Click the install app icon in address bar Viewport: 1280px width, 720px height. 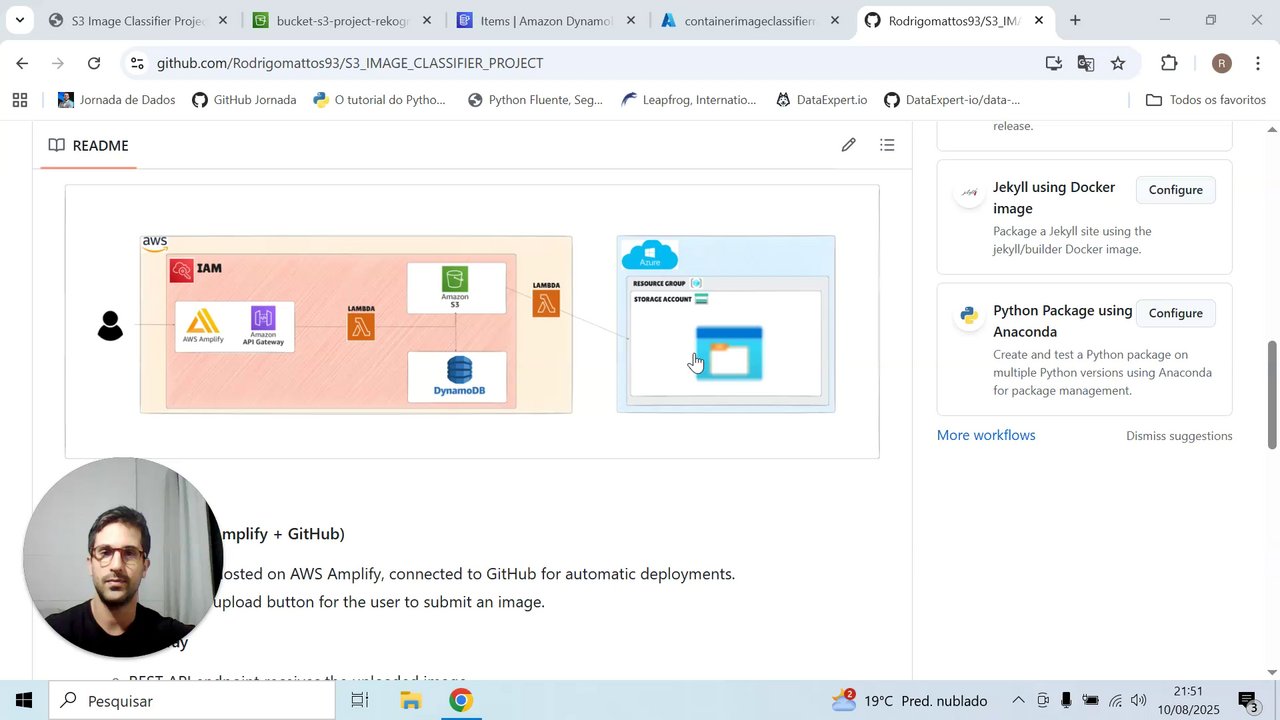(1054, 63)
